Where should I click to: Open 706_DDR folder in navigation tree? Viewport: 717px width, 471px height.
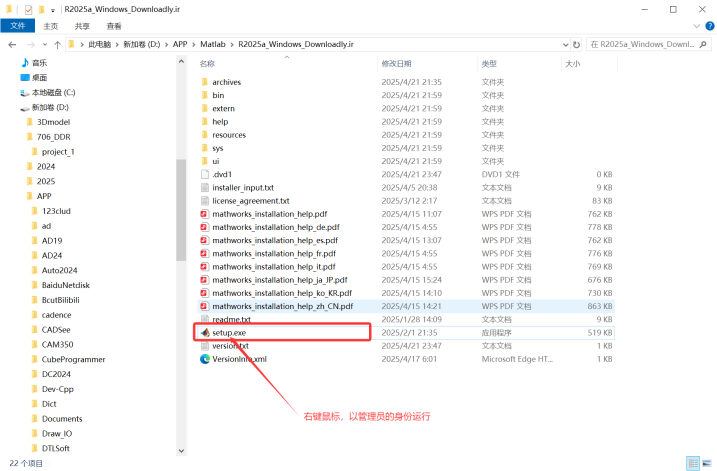click(x=54, y=137)
